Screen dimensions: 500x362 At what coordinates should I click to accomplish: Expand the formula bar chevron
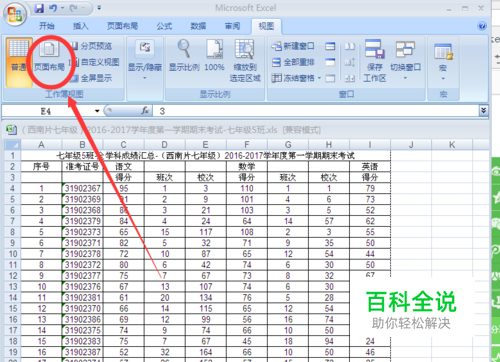[483, 111]
